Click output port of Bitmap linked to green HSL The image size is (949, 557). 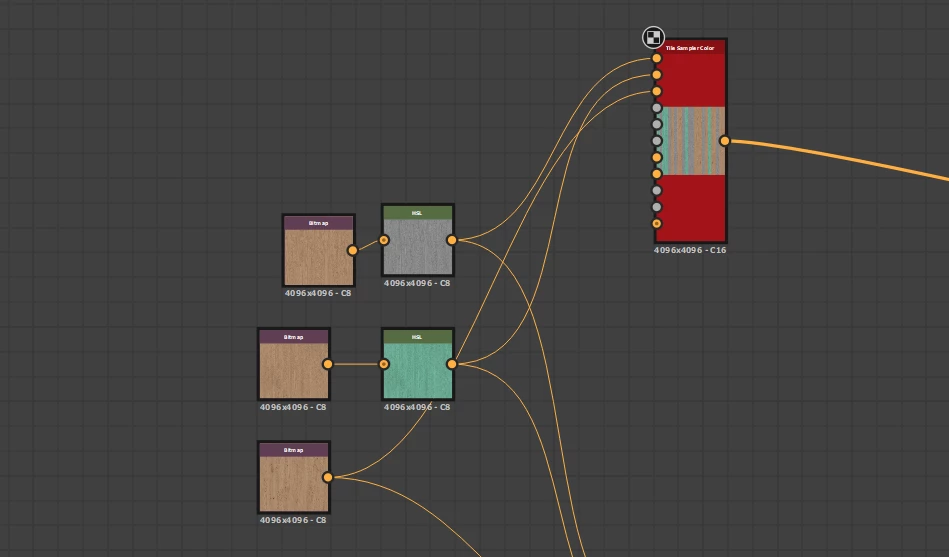click(x=327, y=364)
